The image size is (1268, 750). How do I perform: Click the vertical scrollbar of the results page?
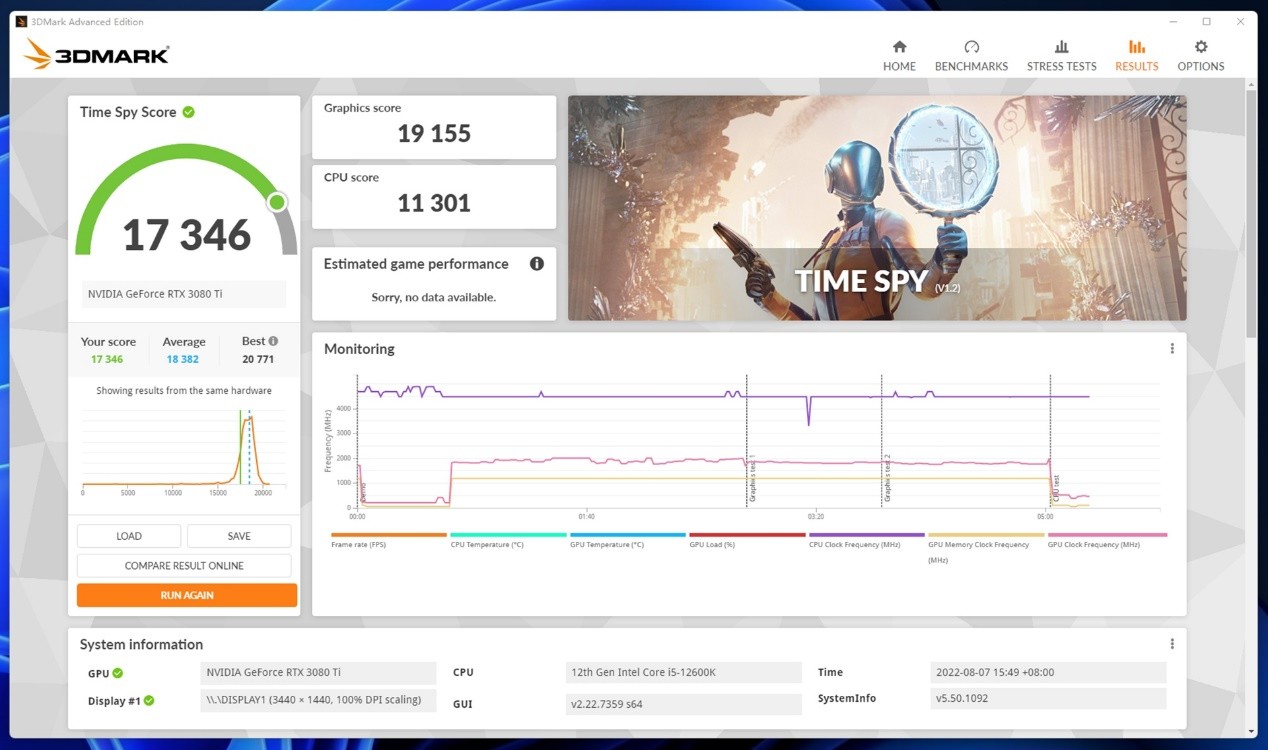click(x=1251, y=213)
